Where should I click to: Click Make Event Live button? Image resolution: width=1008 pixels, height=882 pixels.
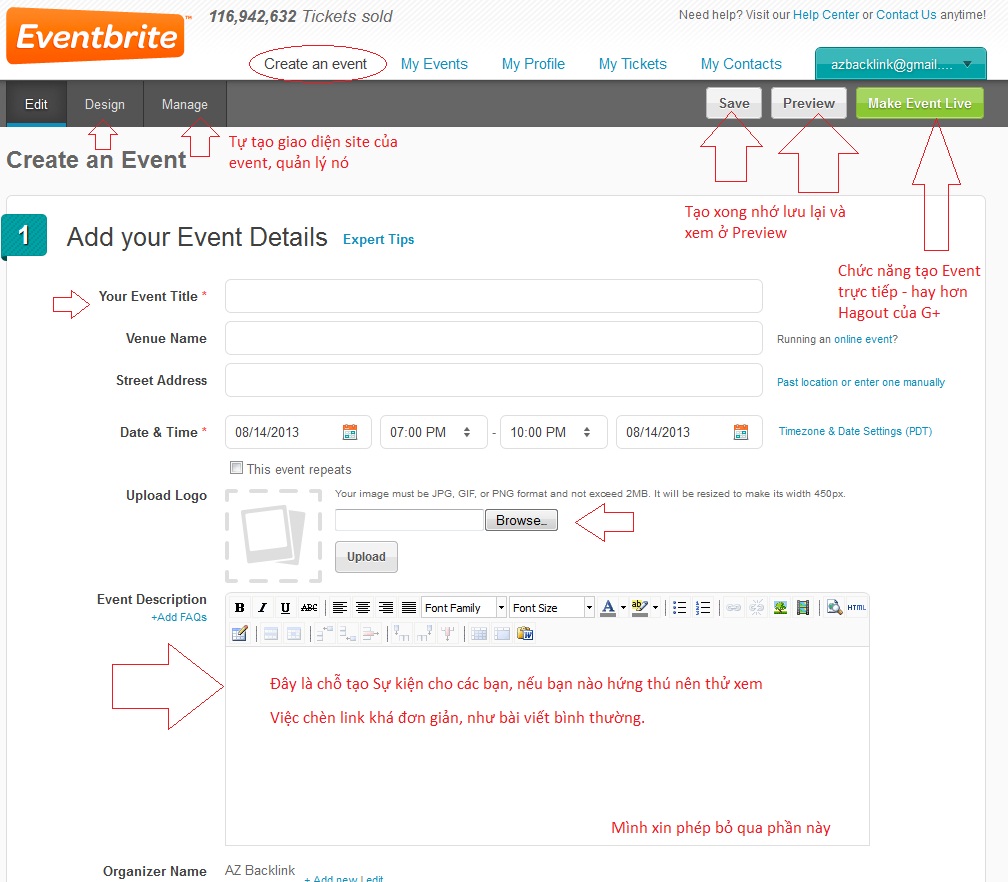pyautogui.click(x=919, y=103)
